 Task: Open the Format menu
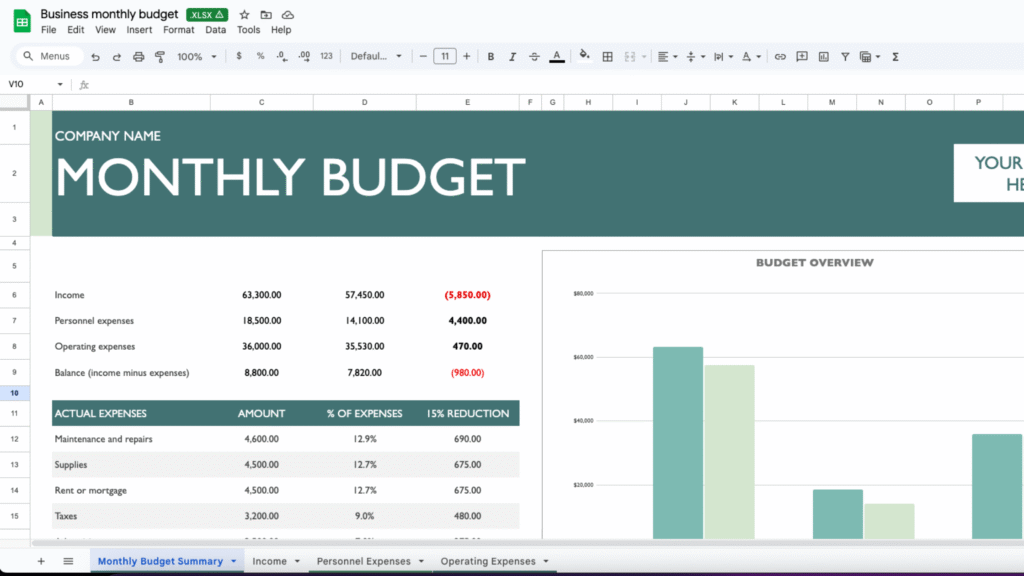pyautogui.click(x=179, y=30)
